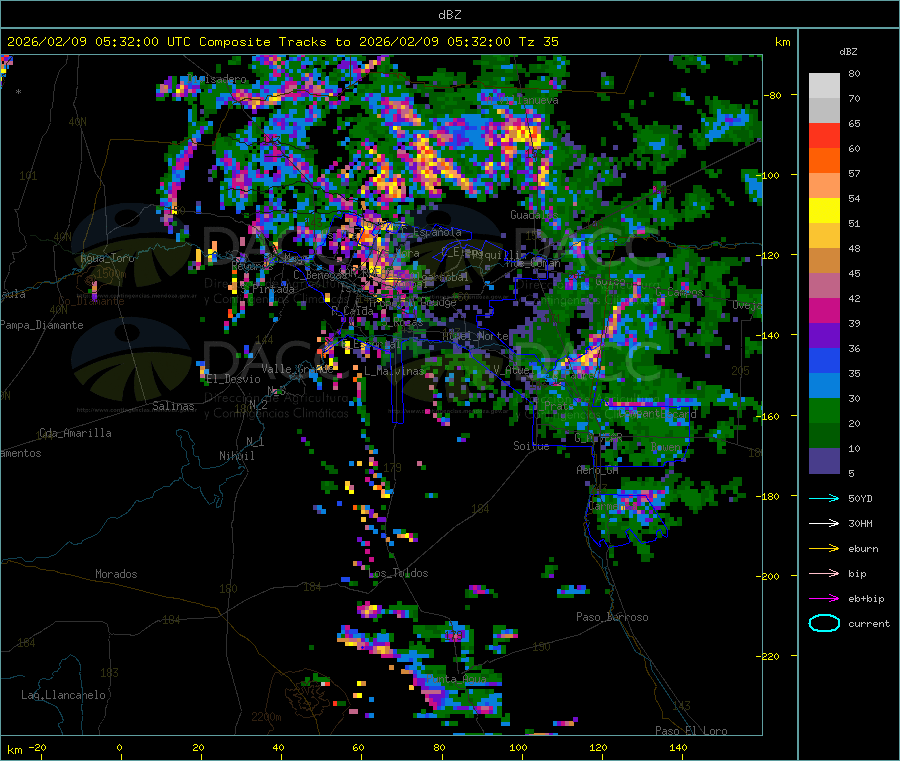
Task: Click the magenta eb+bip track arrow
Action: [x=824, y=598]
